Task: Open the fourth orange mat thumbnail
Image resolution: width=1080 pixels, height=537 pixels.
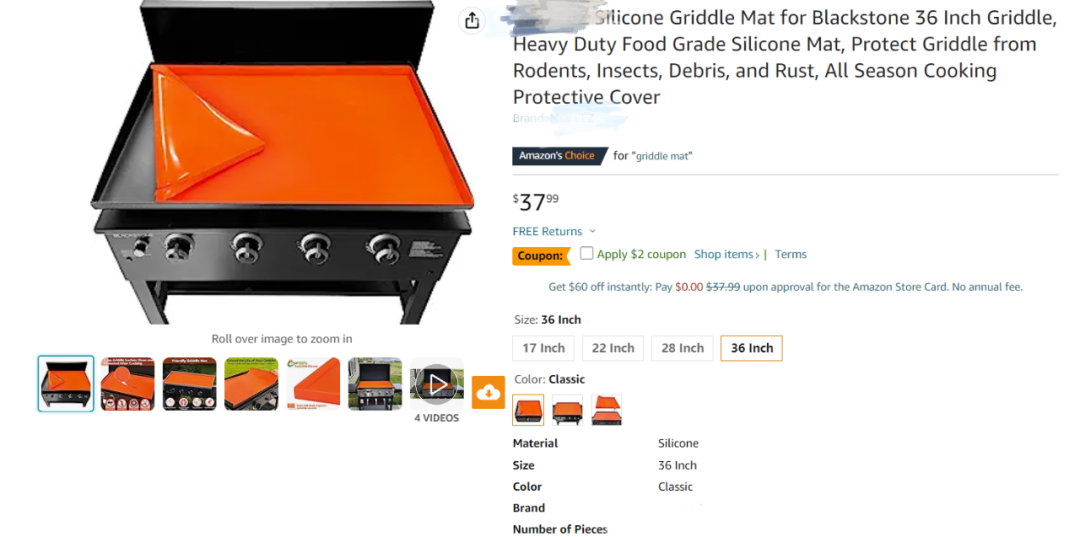Action: pos(251,383)
